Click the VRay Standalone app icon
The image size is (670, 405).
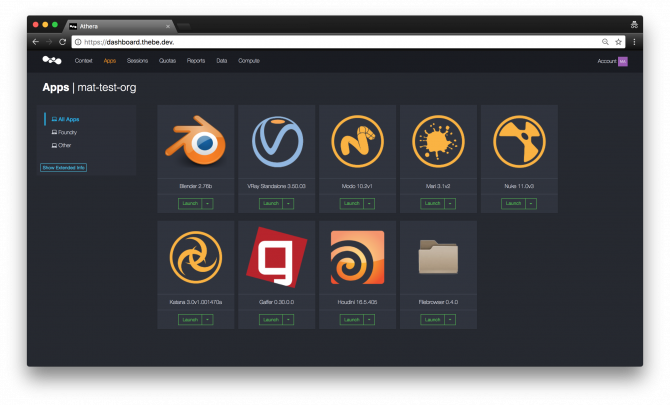pos(277,141)
